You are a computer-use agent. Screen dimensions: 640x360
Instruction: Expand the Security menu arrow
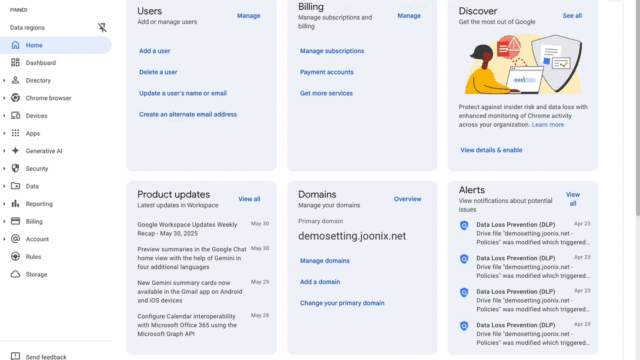4,168
